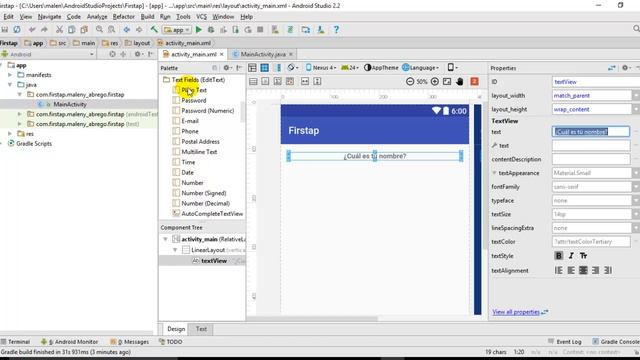
Task: Click the text property input field
Action: [x=591, y=132]
